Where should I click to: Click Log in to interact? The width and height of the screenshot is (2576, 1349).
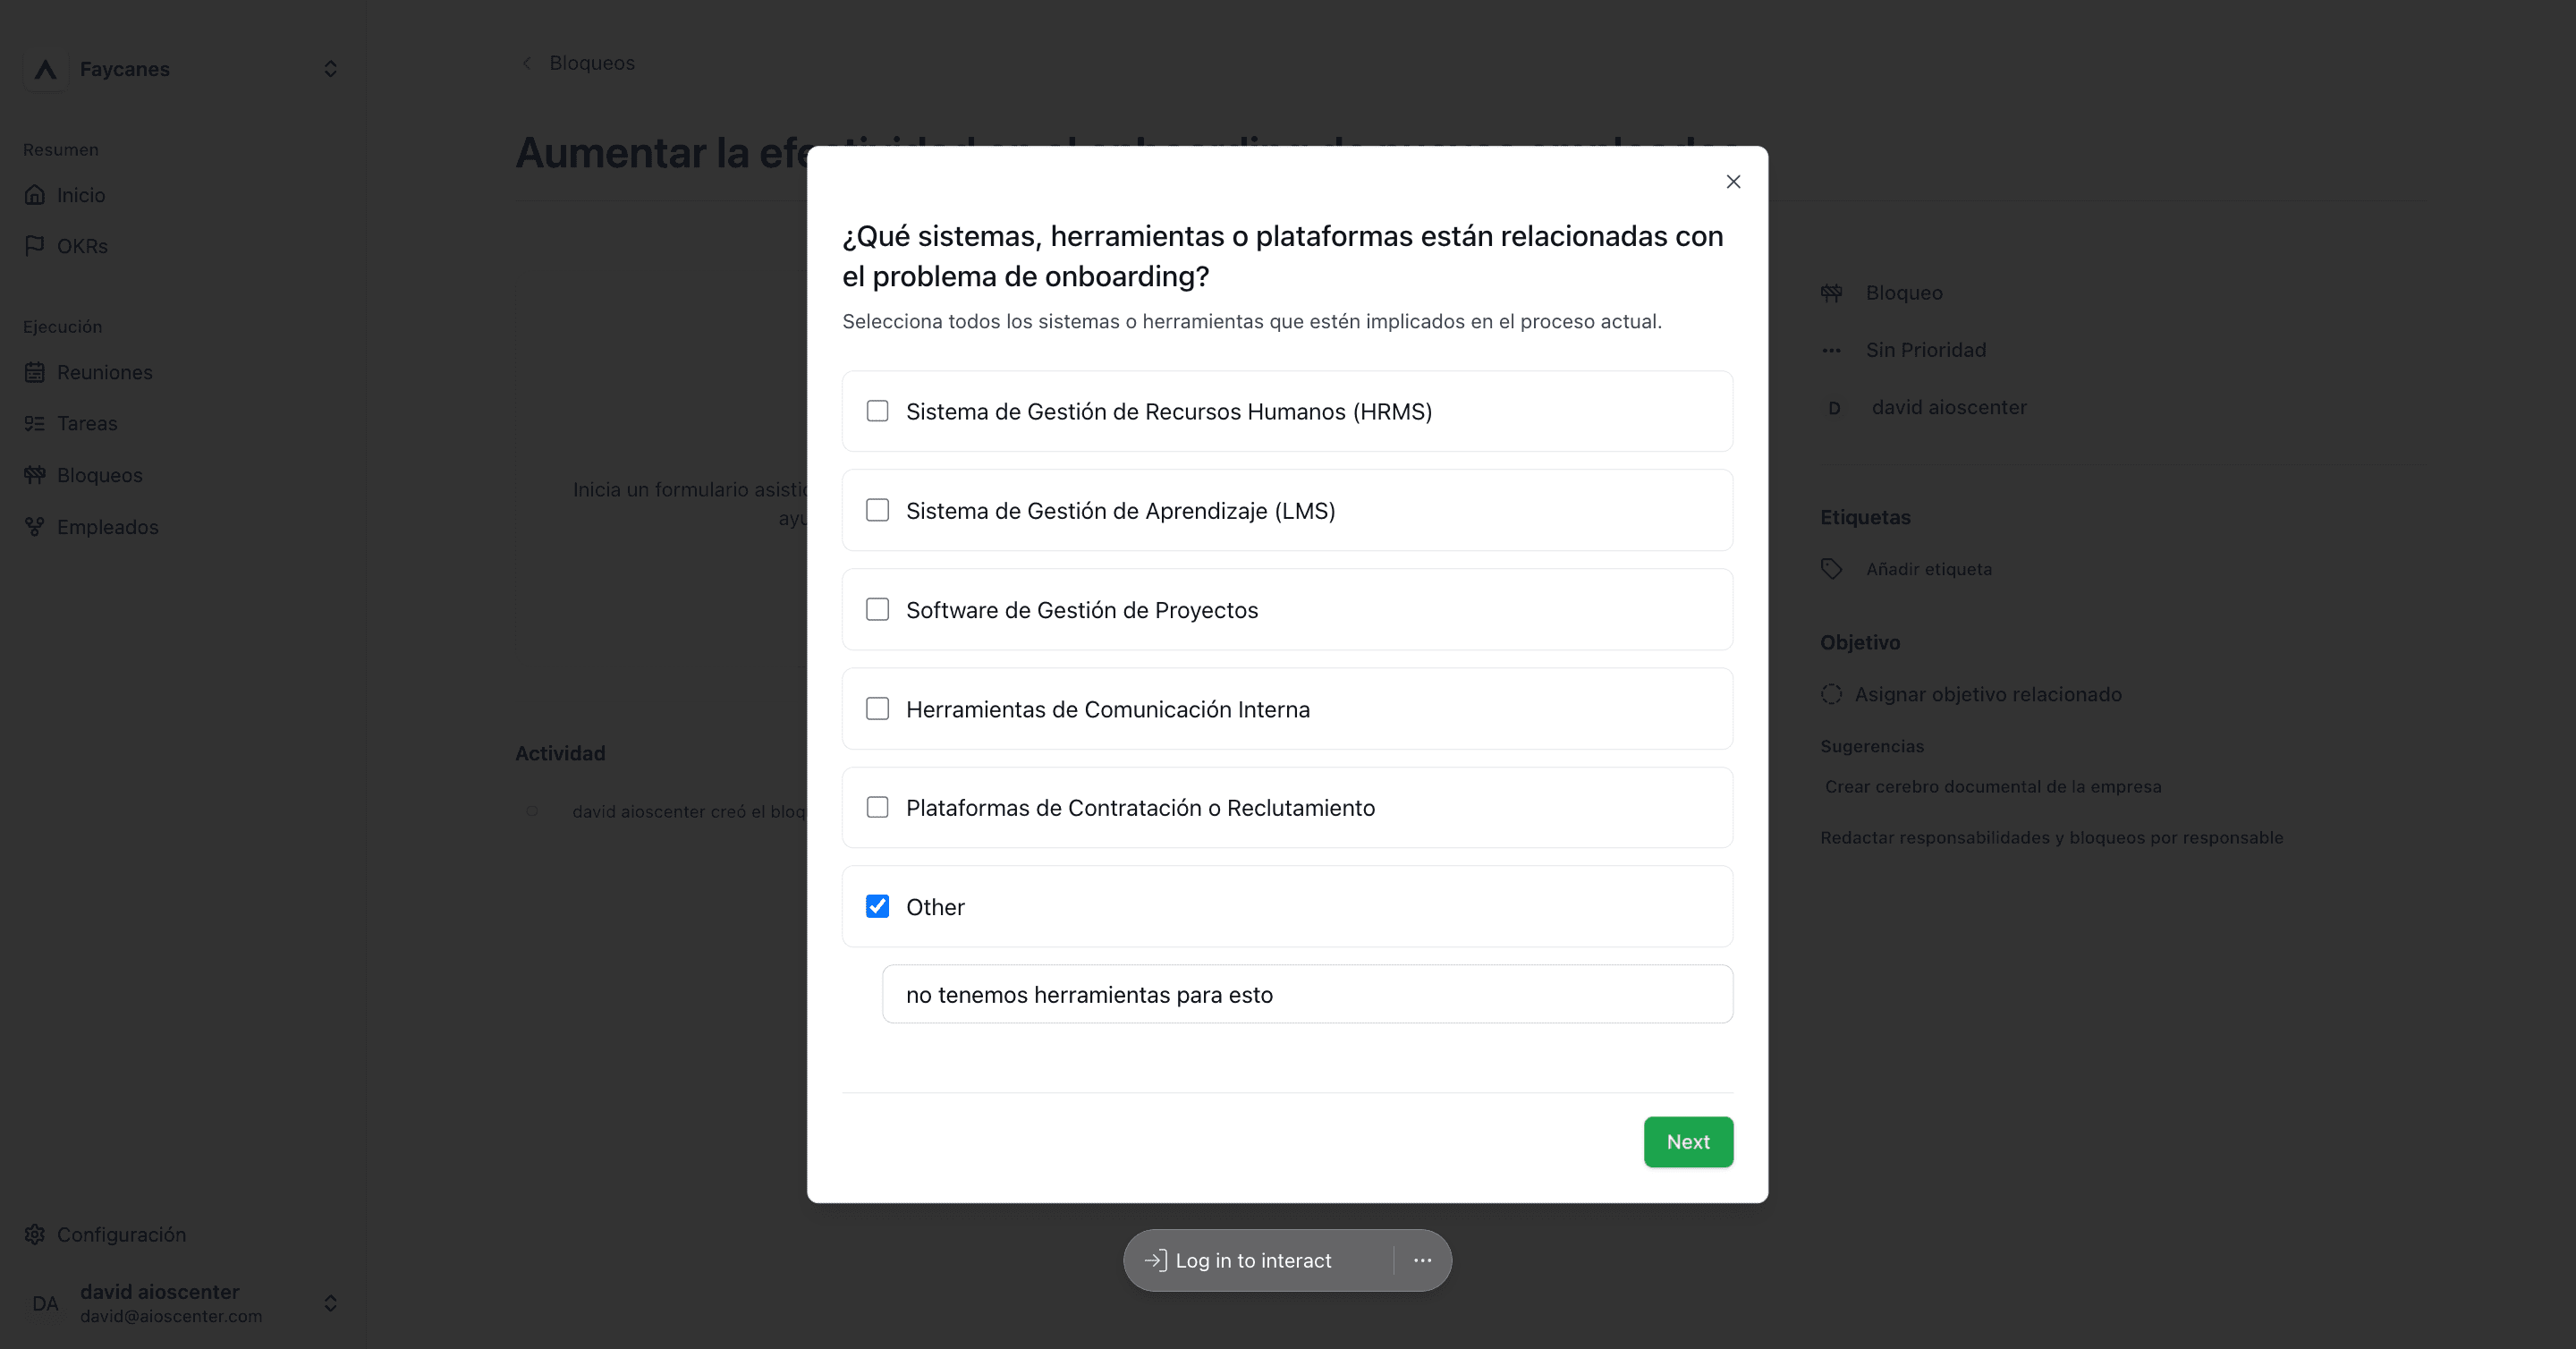point(1253,1260)
